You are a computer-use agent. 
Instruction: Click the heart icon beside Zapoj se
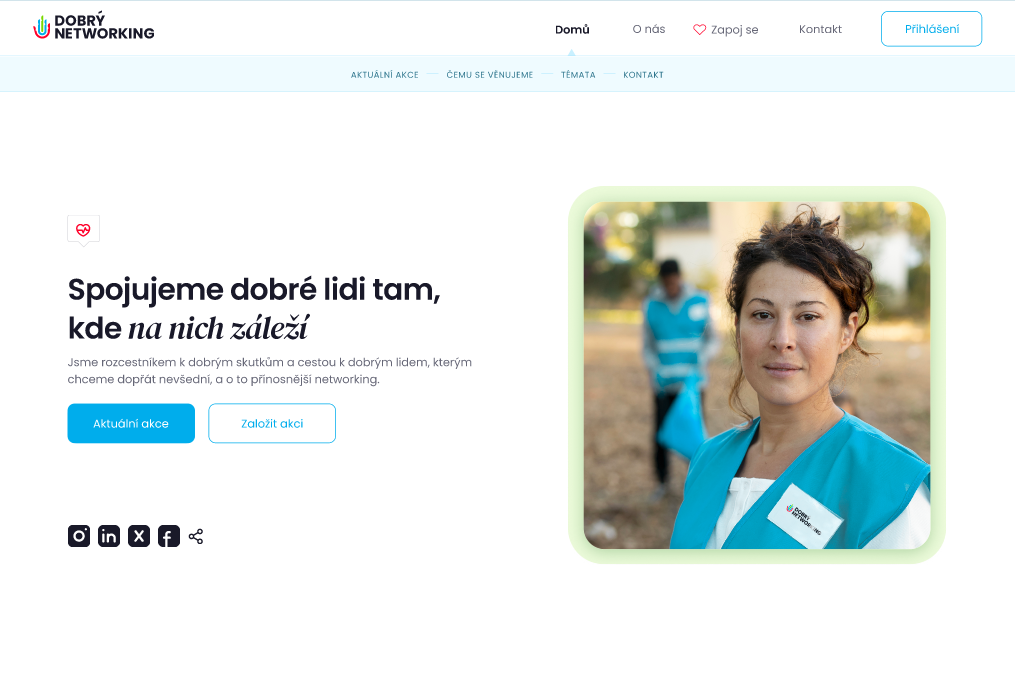coord(699,29)
